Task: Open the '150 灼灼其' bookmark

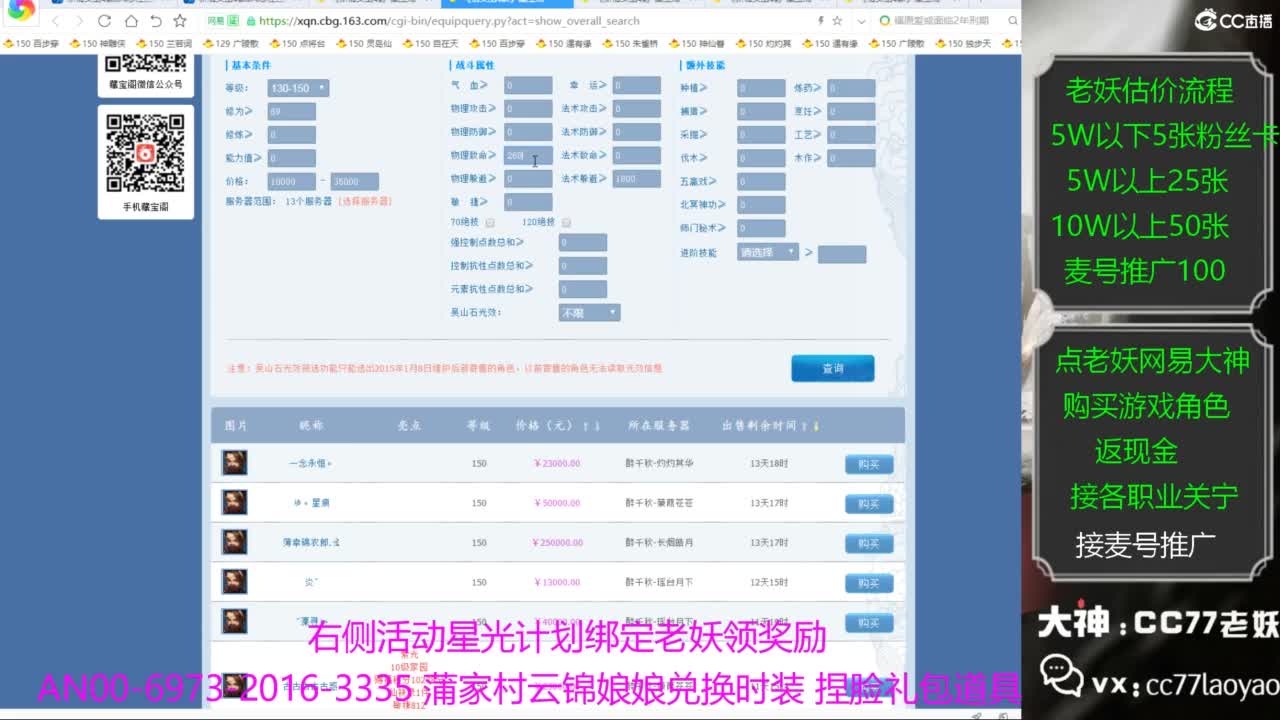Action: click(x=763, y=43)
